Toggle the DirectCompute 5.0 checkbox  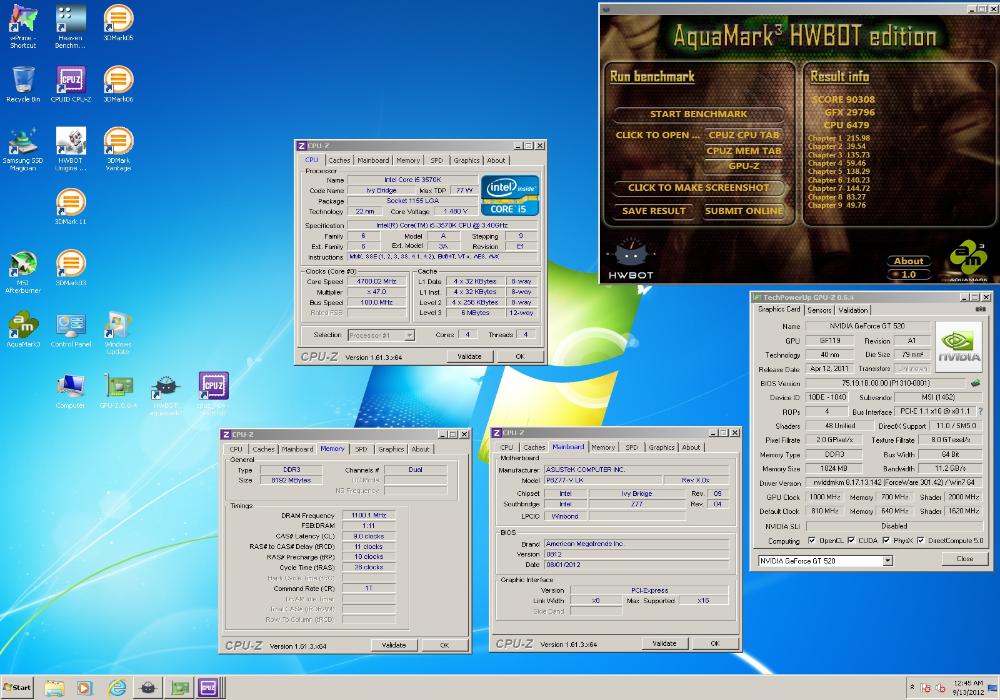coord(920,540)
